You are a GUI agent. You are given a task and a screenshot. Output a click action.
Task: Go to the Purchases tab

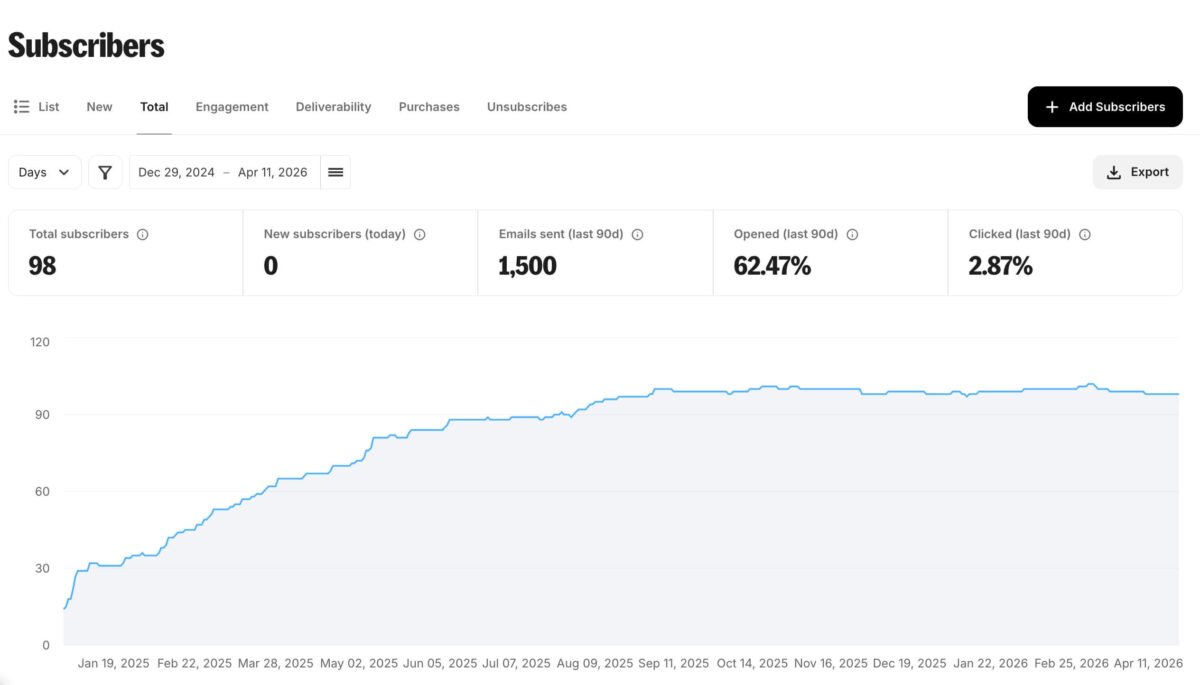pyautogui.click(x=429, y=107)
